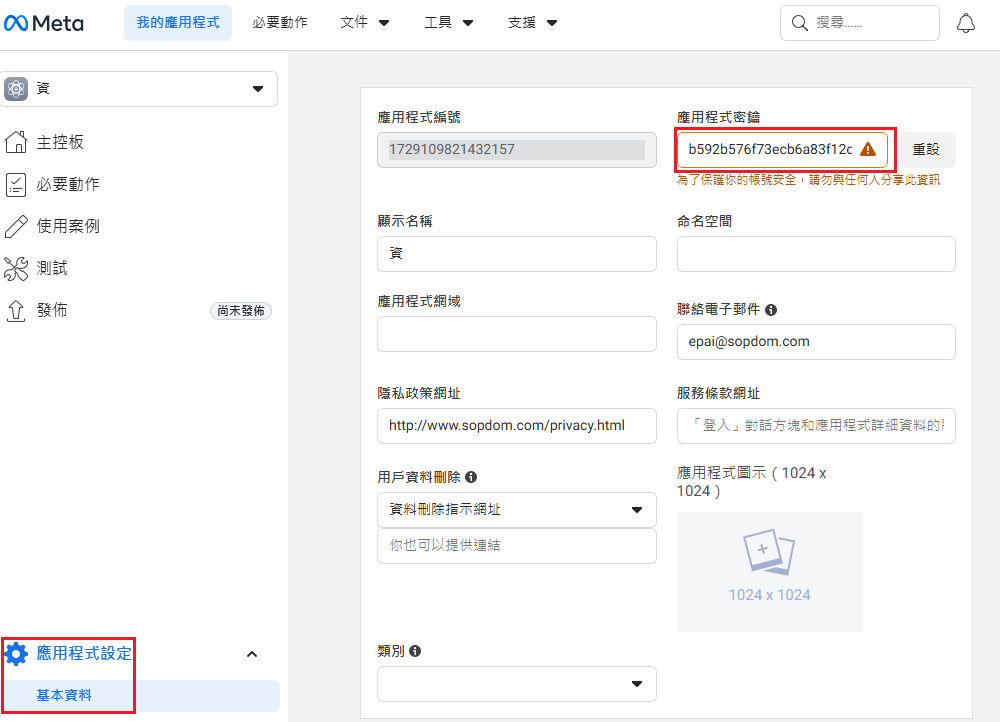Click the search magnifier icon

[x=799, y=23]
